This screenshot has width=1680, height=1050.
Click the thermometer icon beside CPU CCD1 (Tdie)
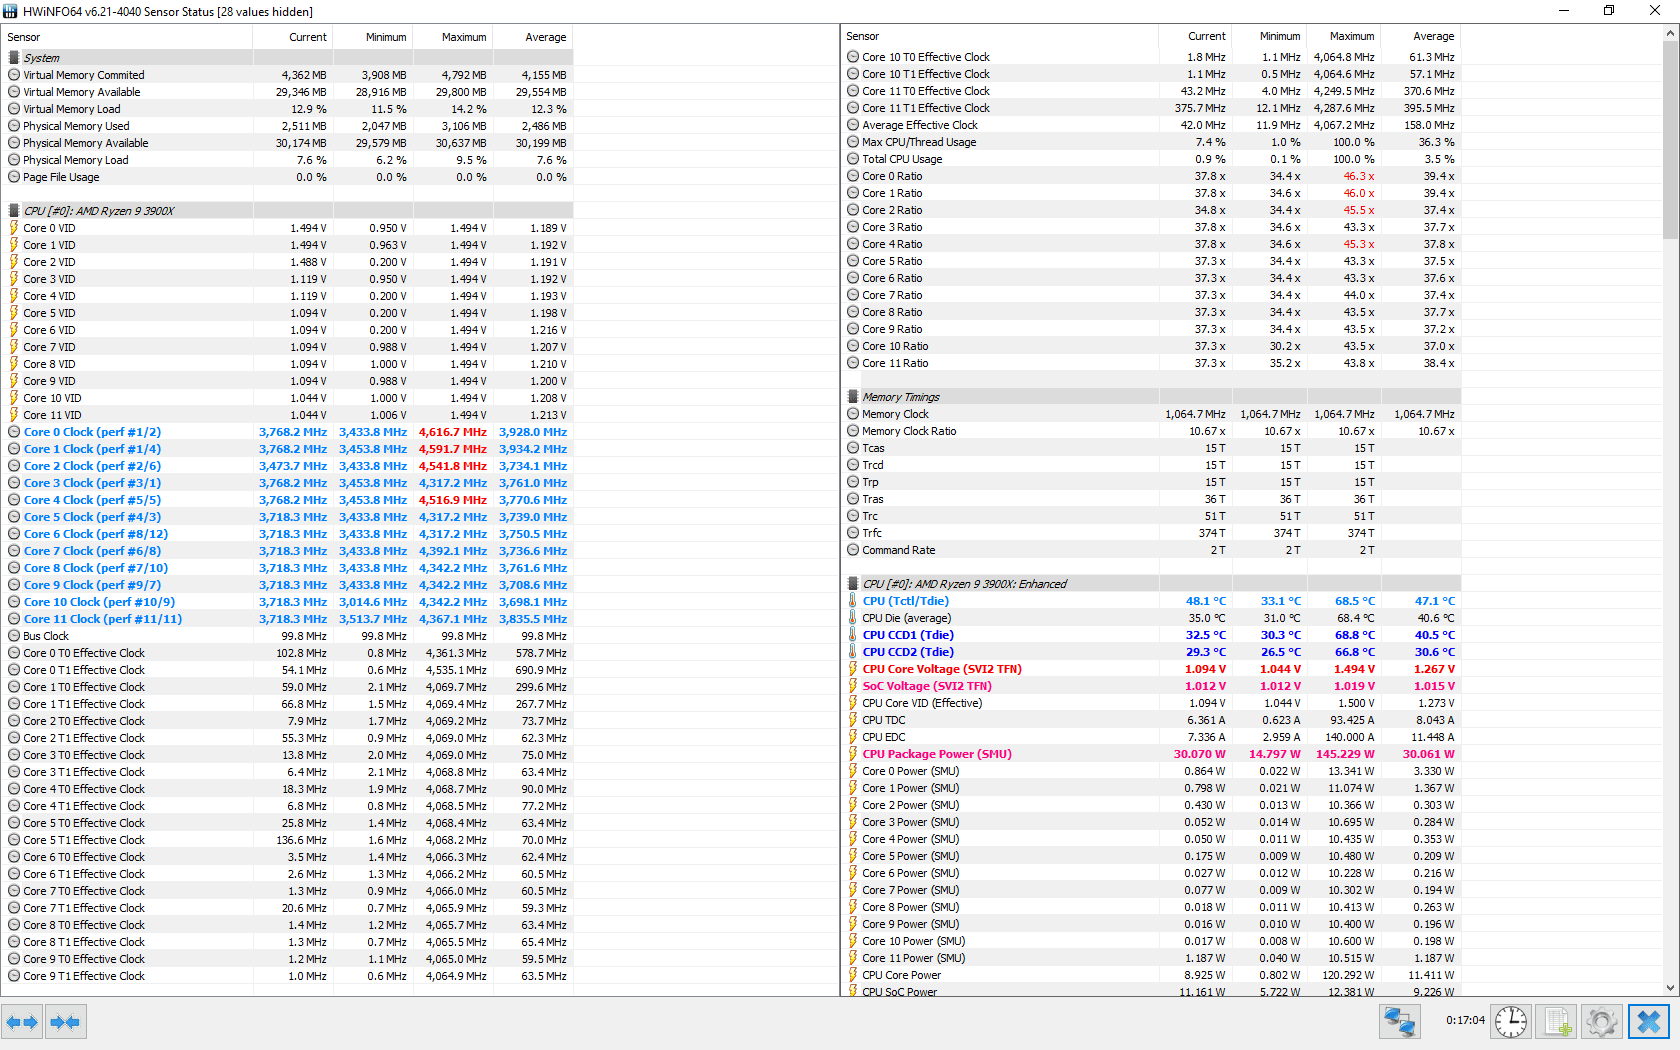tap(853, 635)
